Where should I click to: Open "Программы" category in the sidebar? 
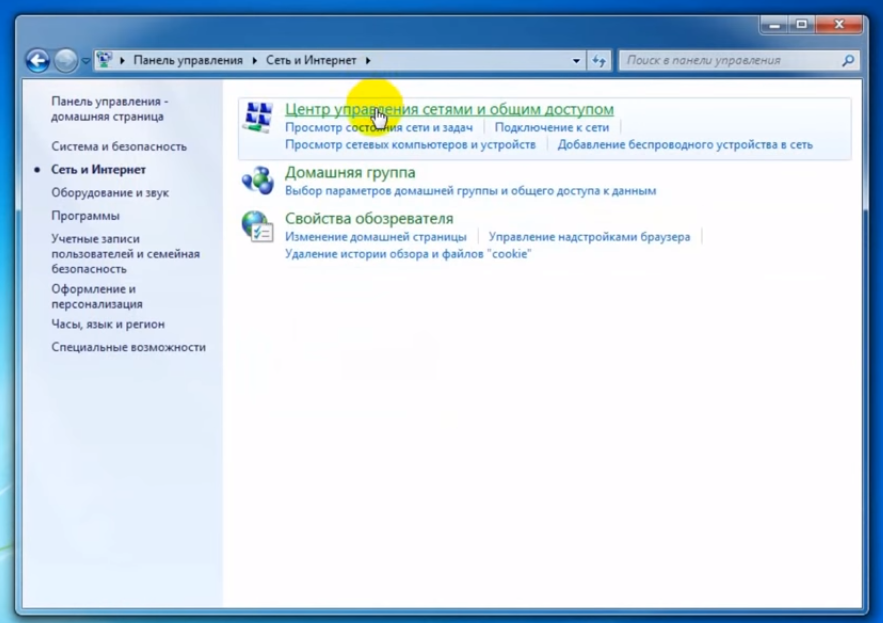pyautogui.click(x=85, y=215)
